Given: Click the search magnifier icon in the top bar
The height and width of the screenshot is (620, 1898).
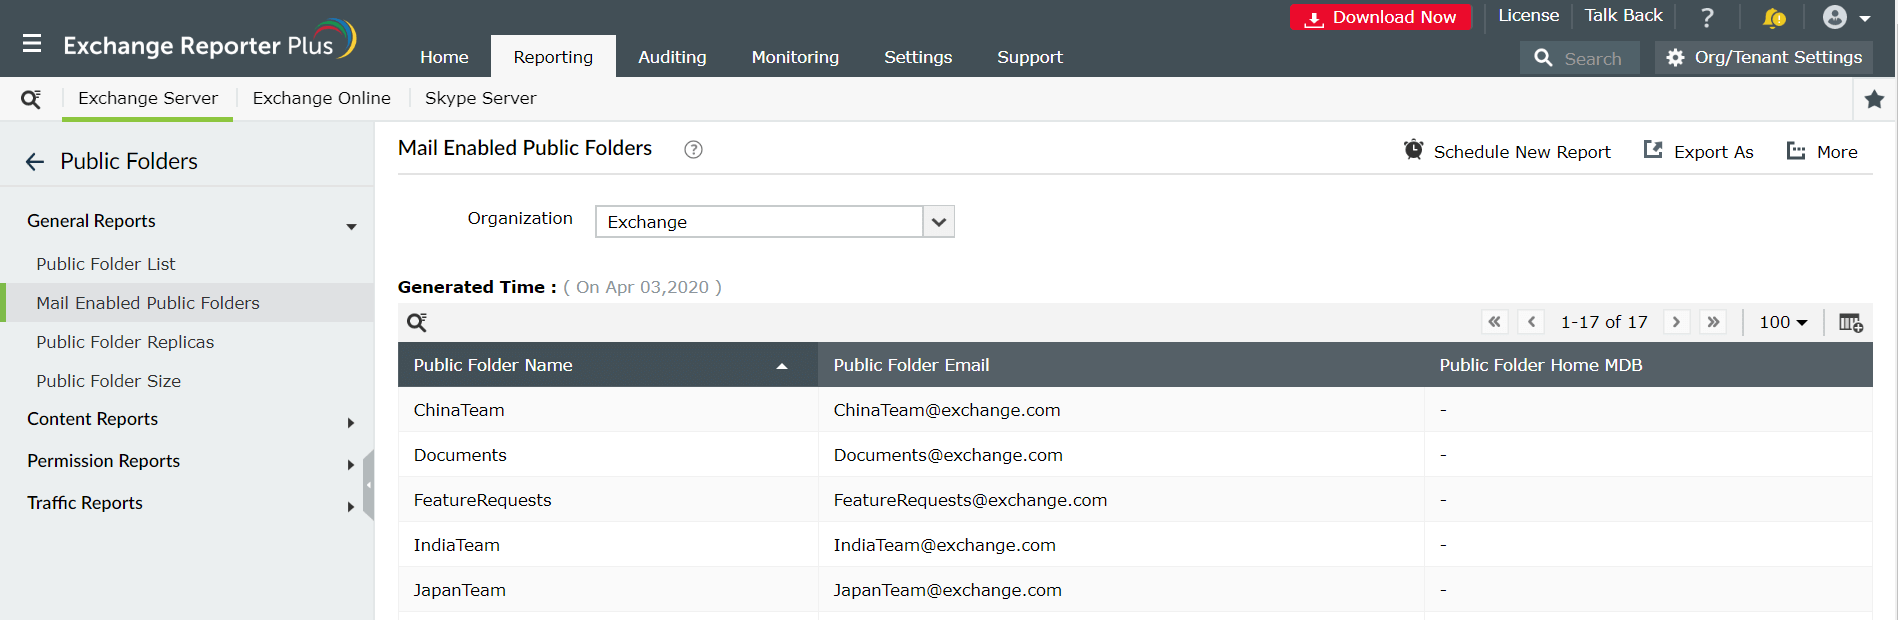Looking at the screenshot, I should pos(1543,58).
